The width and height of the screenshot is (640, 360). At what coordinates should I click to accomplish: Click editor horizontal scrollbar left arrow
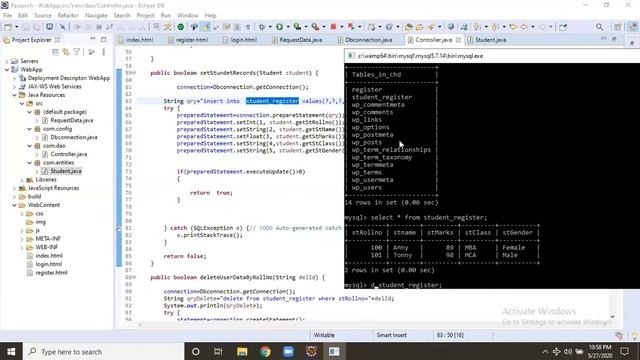point(141,325)
